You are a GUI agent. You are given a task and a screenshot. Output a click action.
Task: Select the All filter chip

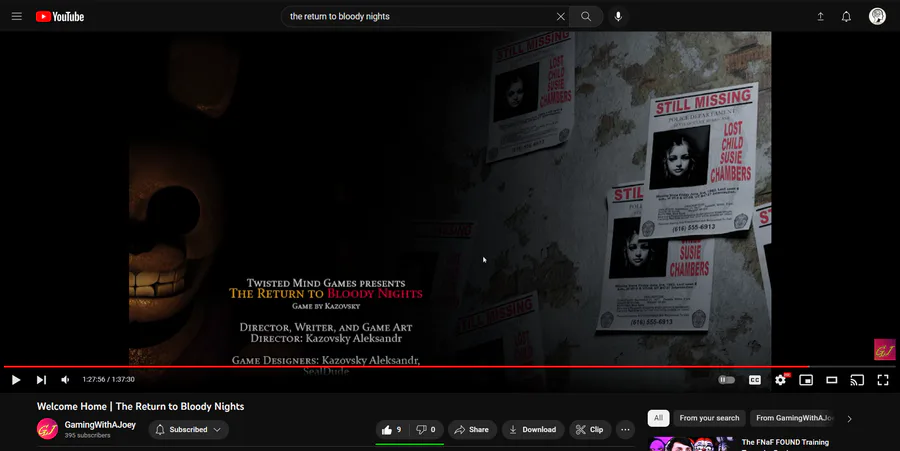[x=658, y=418]
